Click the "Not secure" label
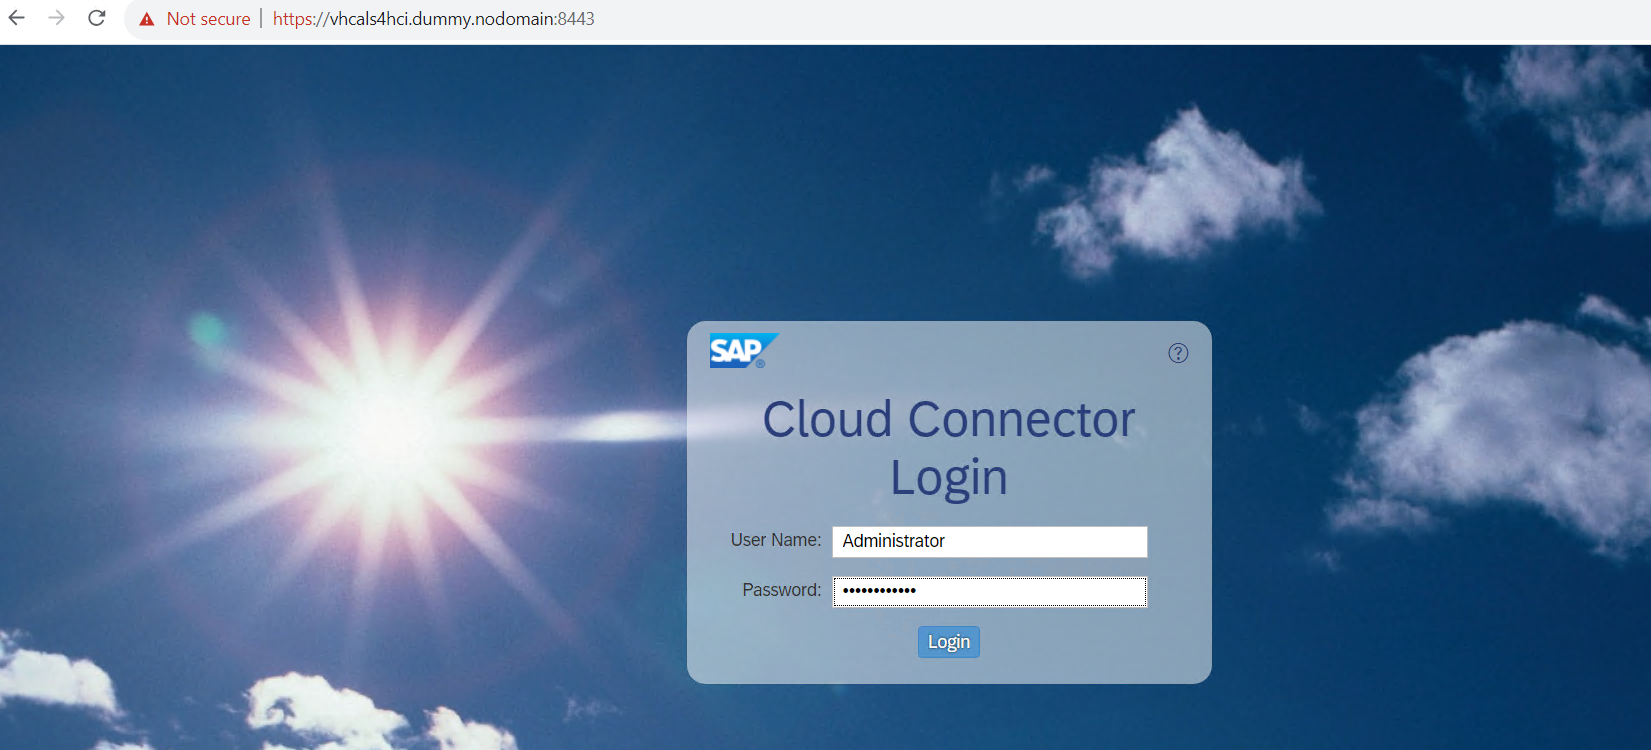The width and height of the screenshot is (1651, 750). [208, 19]
